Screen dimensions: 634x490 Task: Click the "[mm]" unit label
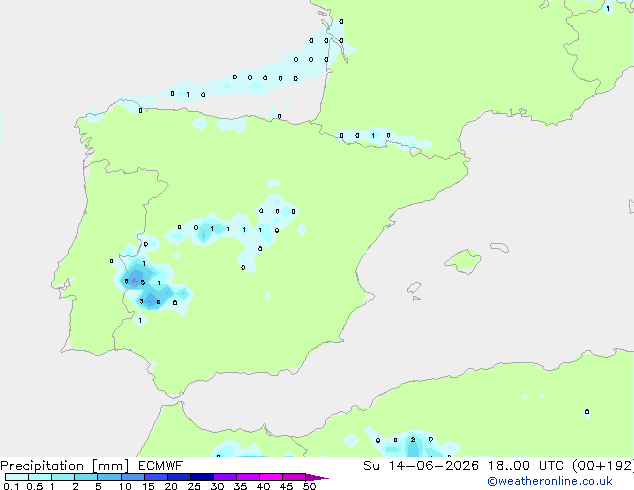tap(110, 466)
